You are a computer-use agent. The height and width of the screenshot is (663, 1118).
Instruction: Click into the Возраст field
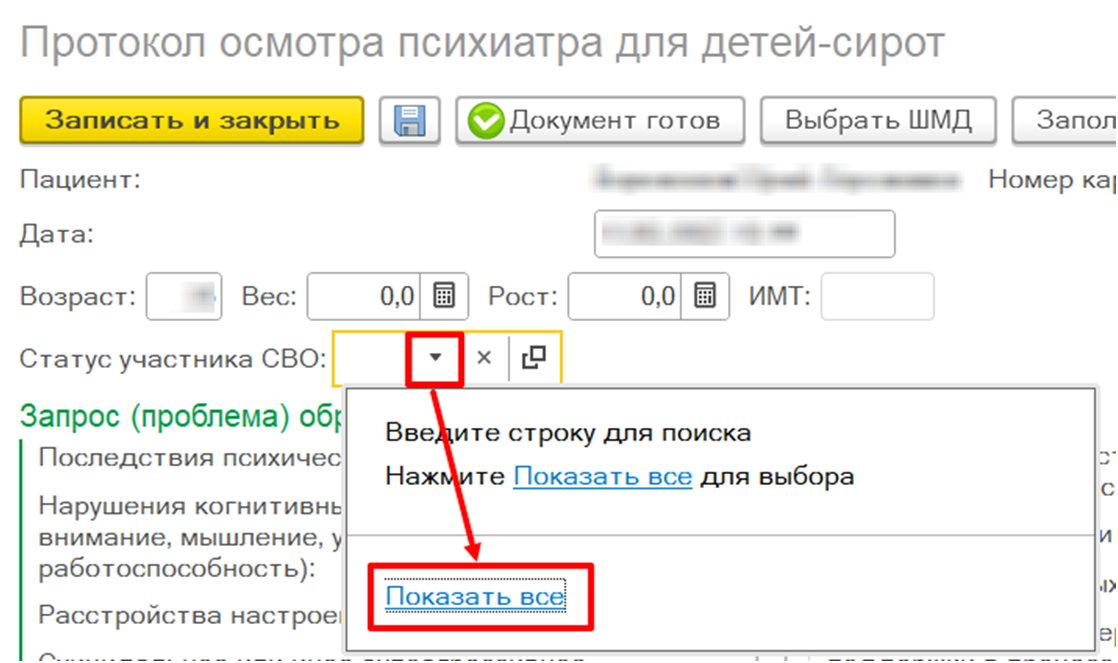pyautogui.click(x=184, y=296)
